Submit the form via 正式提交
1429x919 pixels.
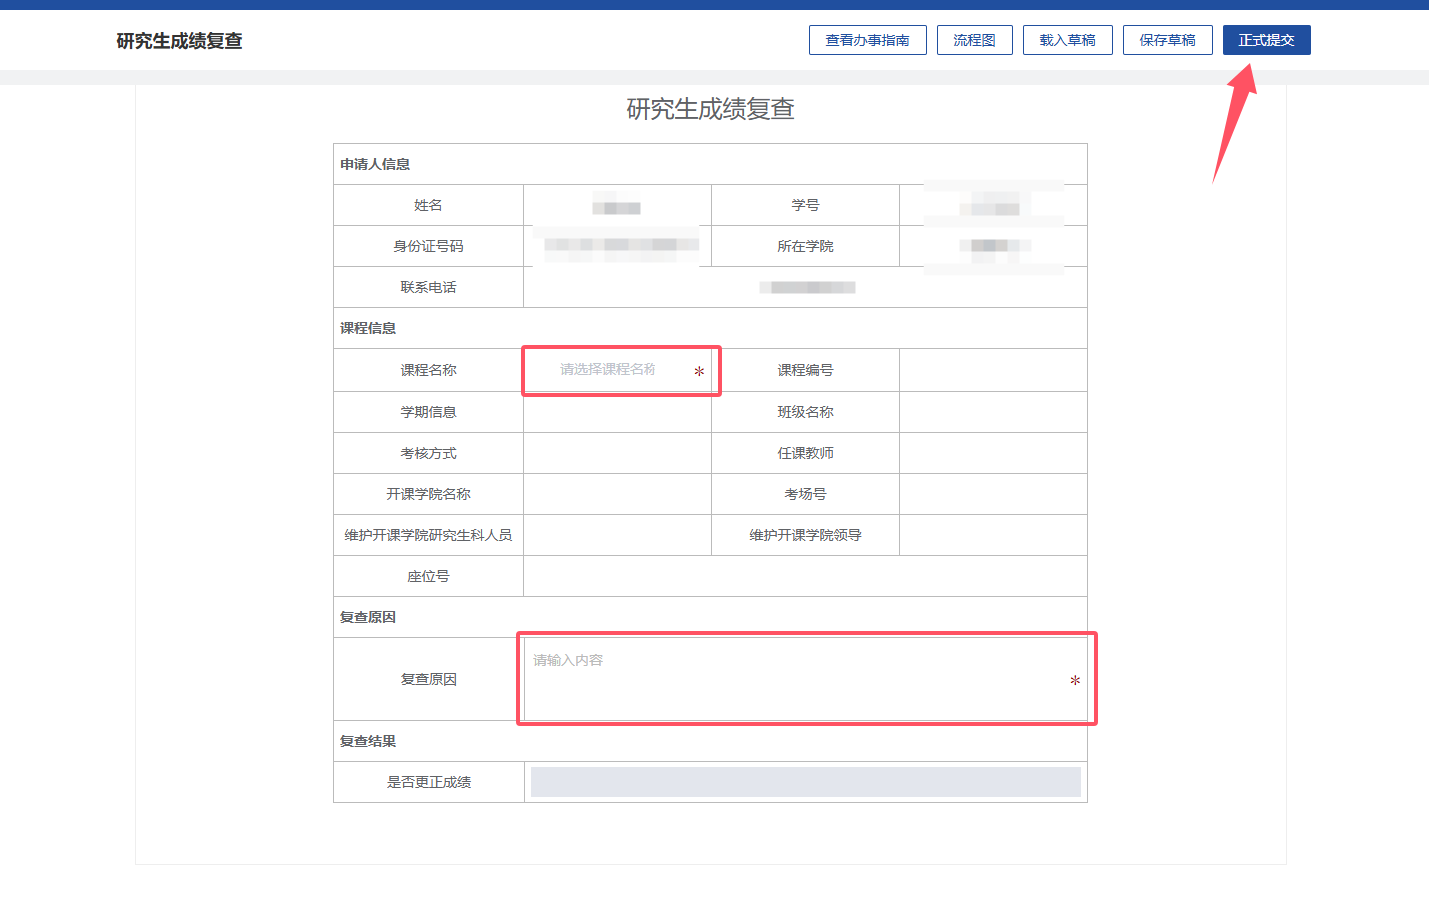1266,40
